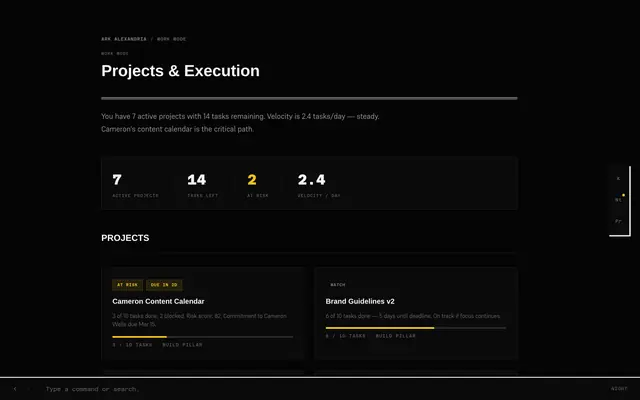
Task: Click BUILD PILLAR label on Cameron card
Action: [182, 345]
